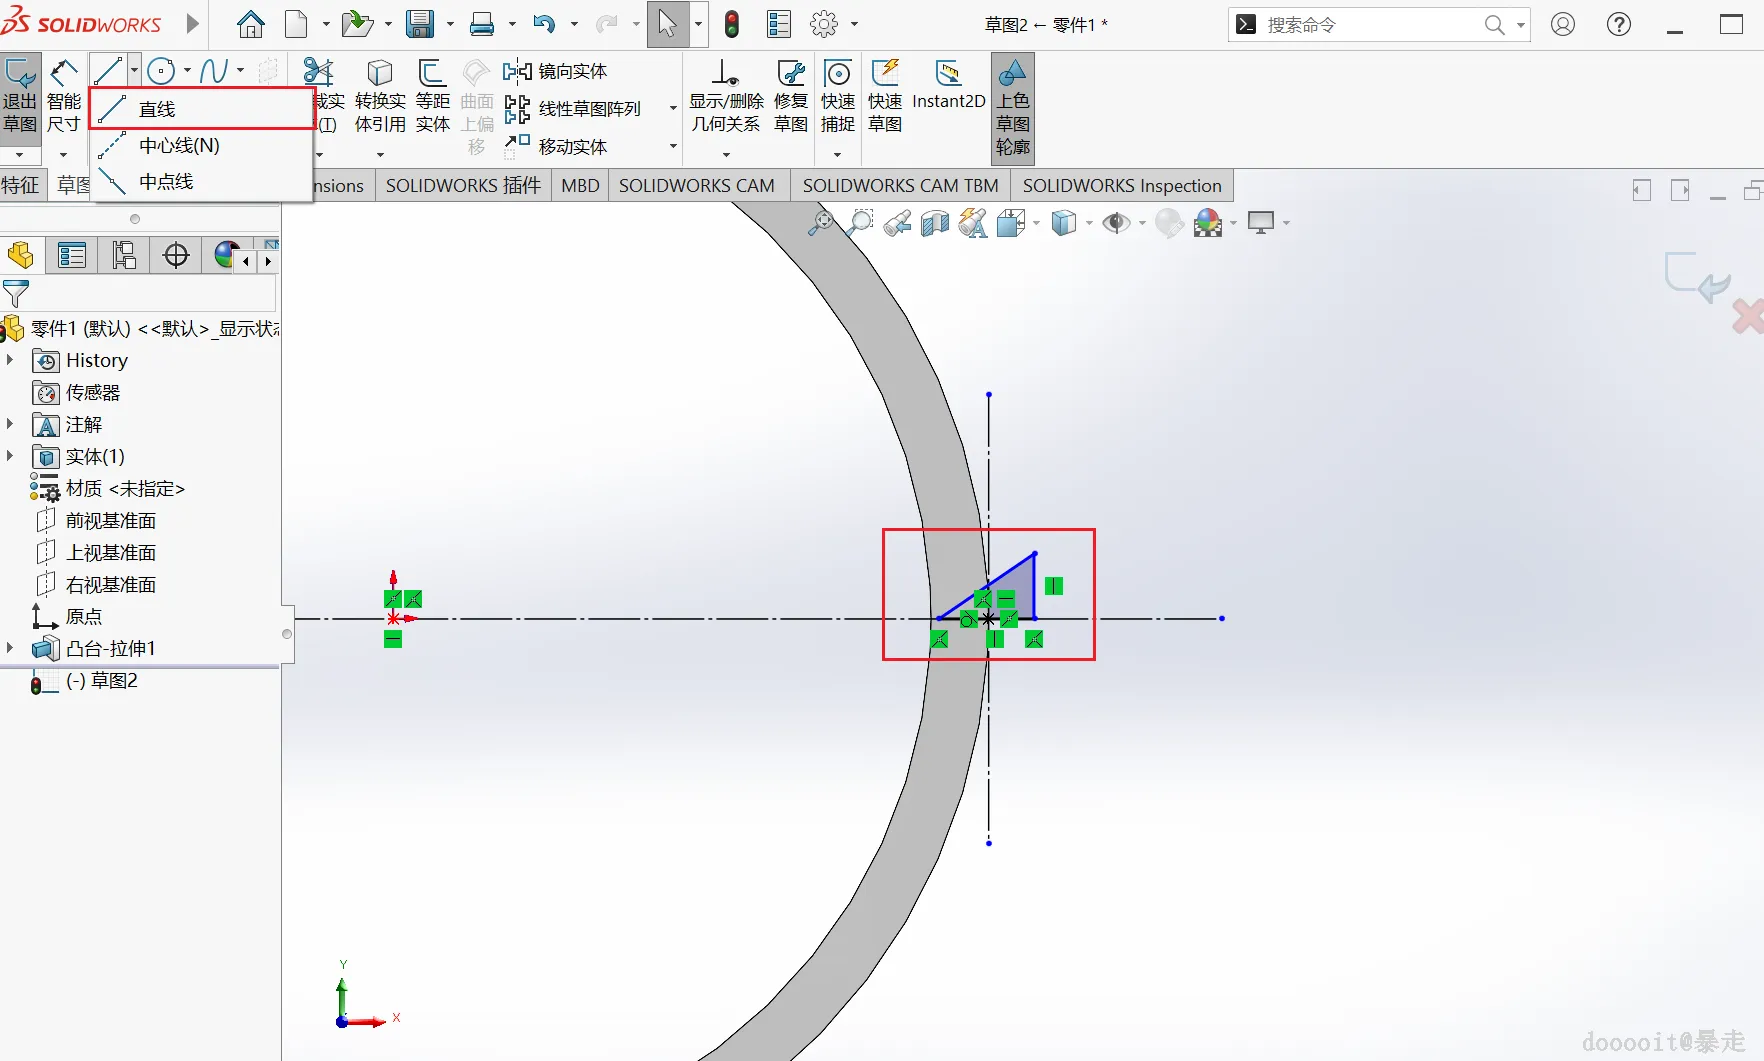
Task: Open the PropertyManager tab
Action: pyautogui.click(x=72, y=256)
